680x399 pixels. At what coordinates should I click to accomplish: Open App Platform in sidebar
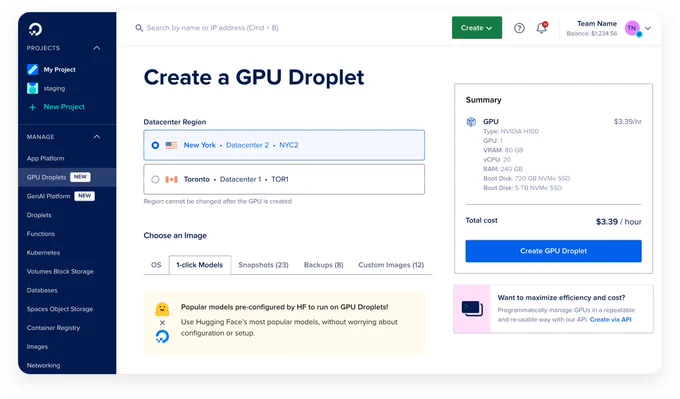(x=46, y=159)
